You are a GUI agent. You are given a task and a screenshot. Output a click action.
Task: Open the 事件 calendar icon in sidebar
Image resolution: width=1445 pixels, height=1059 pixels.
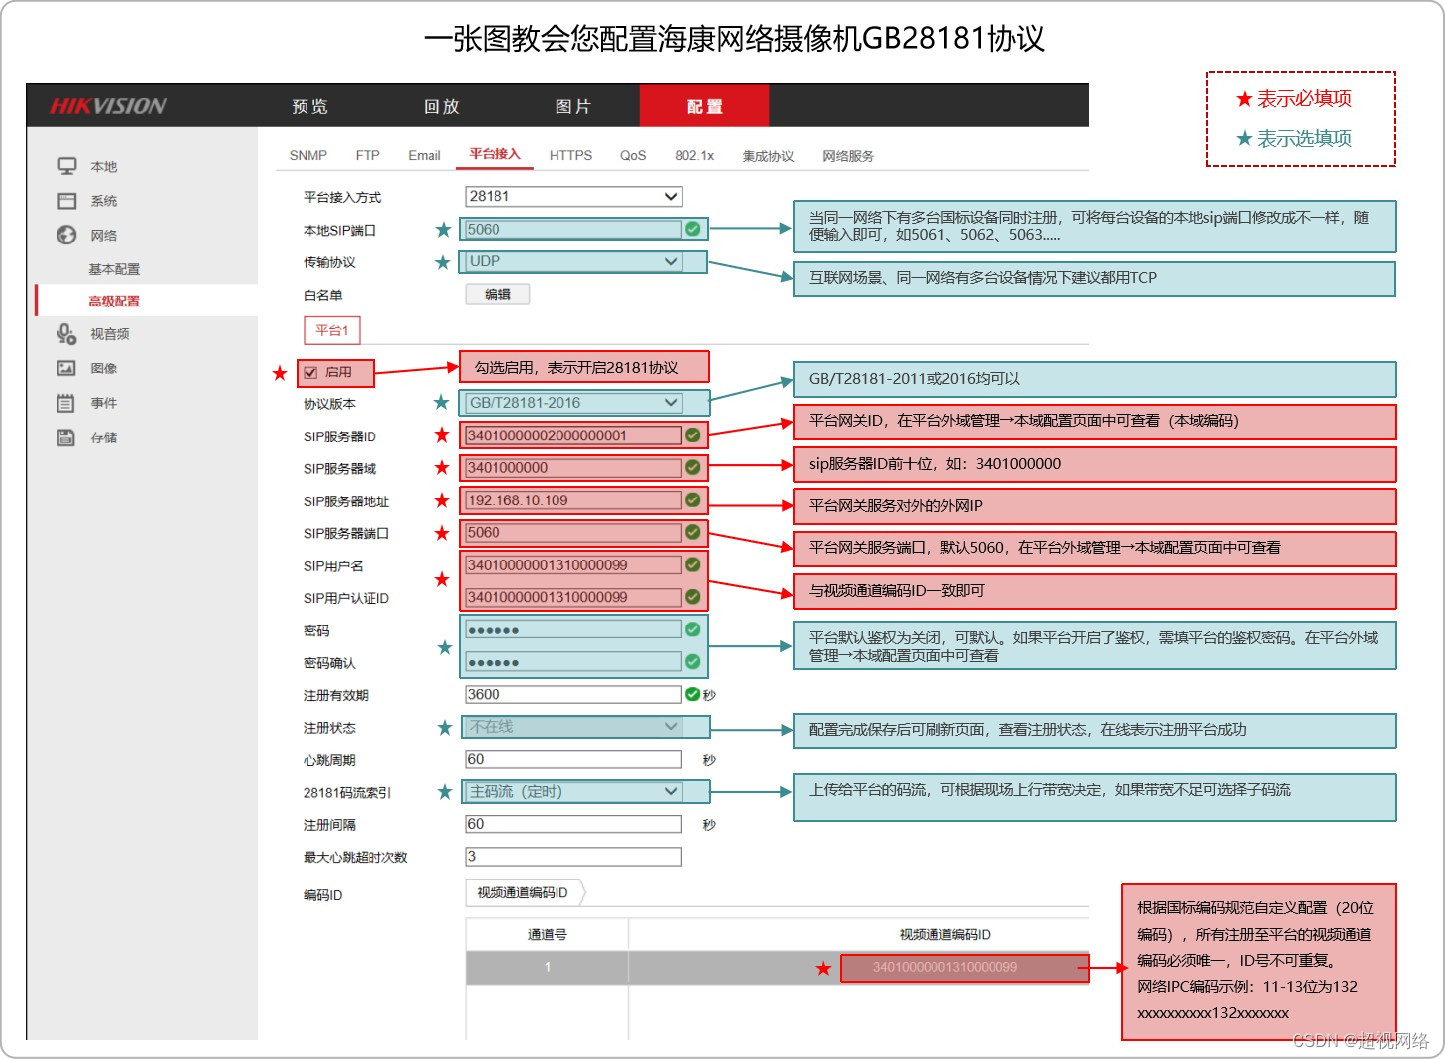67,403
